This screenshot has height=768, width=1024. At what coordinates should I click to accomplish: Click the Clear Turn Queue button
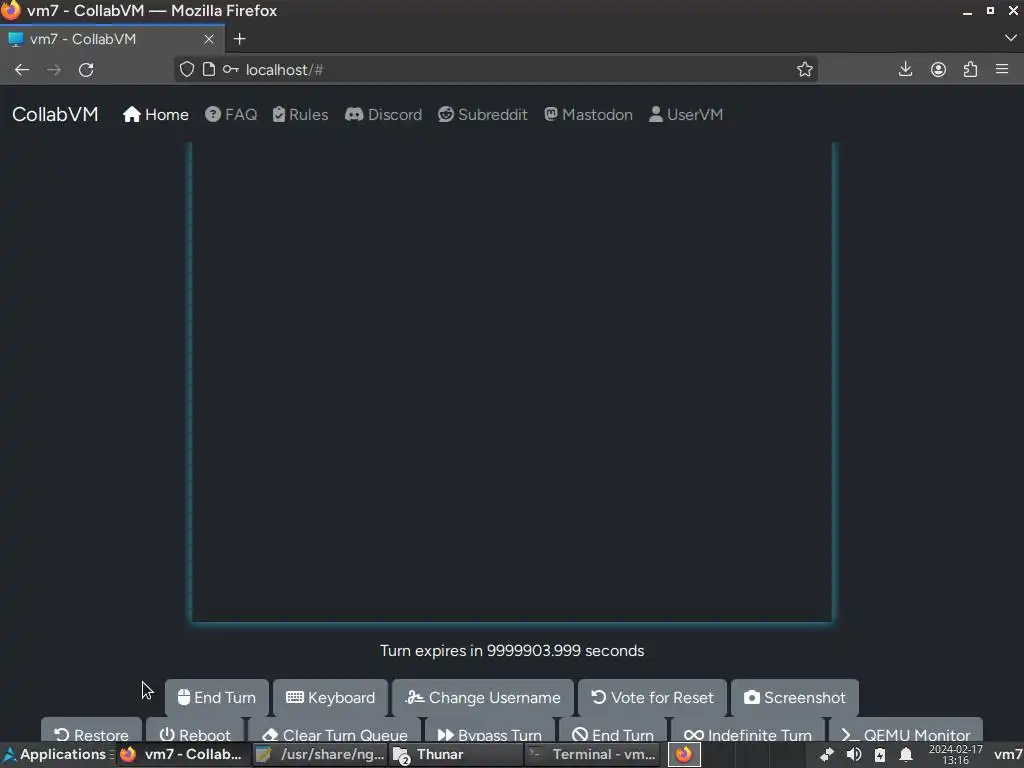[x=334, y=731]
